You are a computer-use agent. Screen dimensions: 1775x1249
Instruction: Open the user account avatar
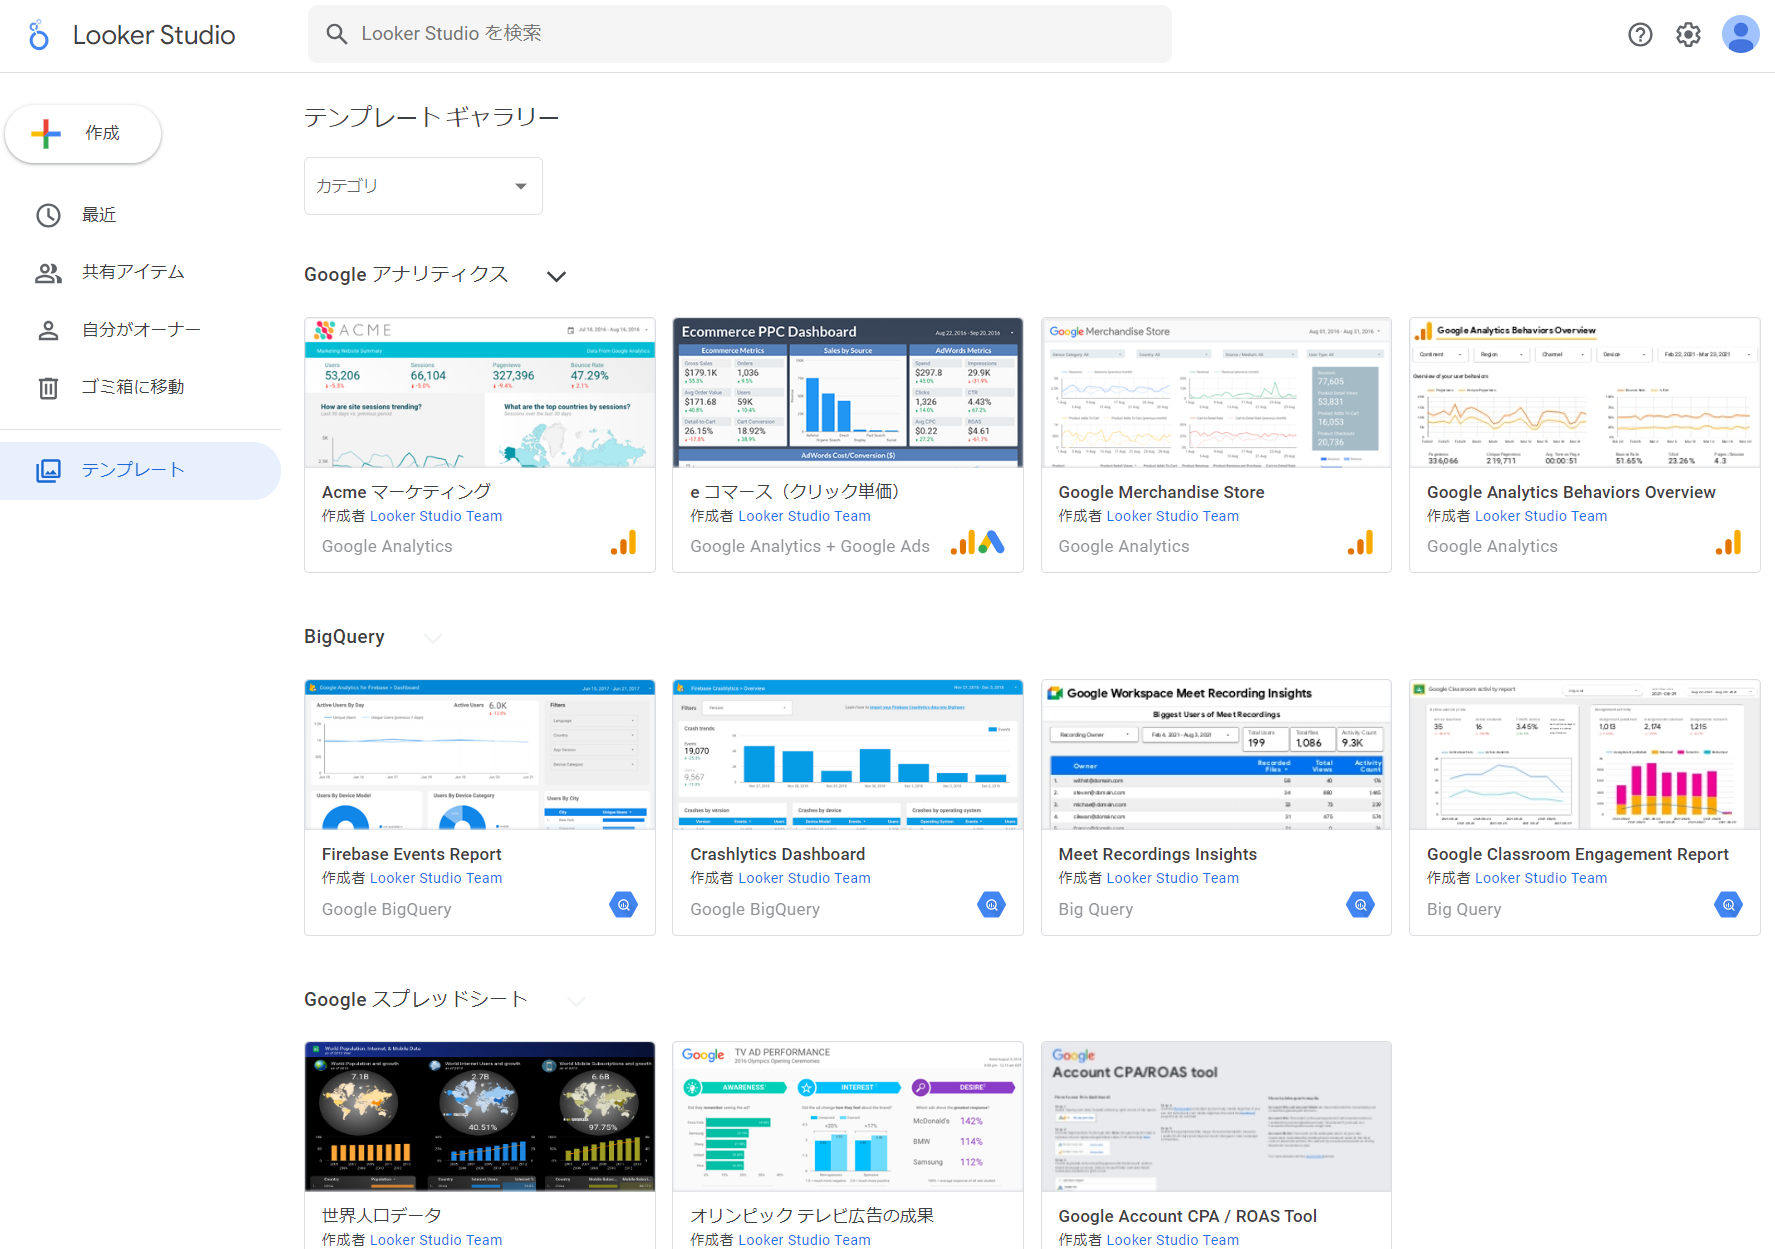[1740, 35]
